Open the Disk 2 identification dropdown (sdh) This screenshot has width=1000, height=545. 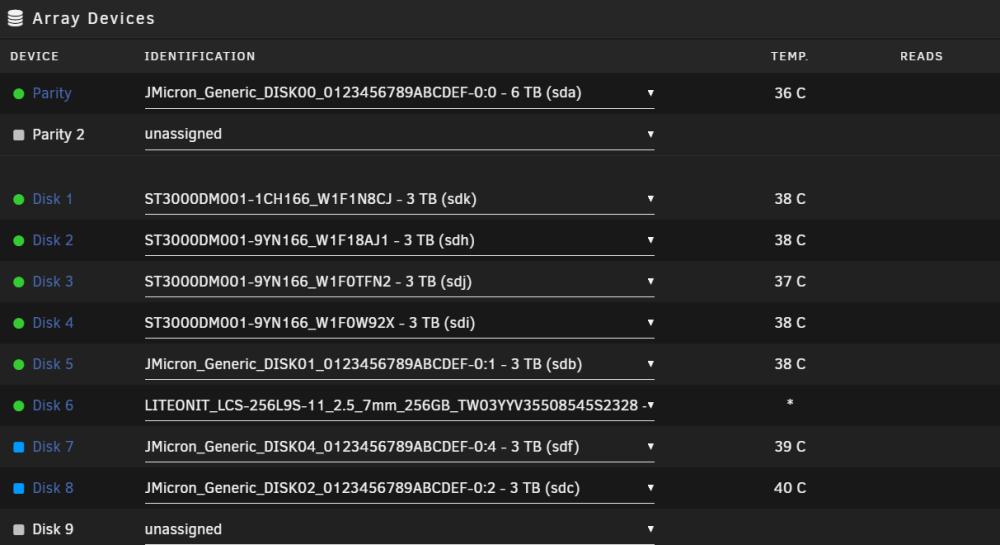[x=399, y=240]
